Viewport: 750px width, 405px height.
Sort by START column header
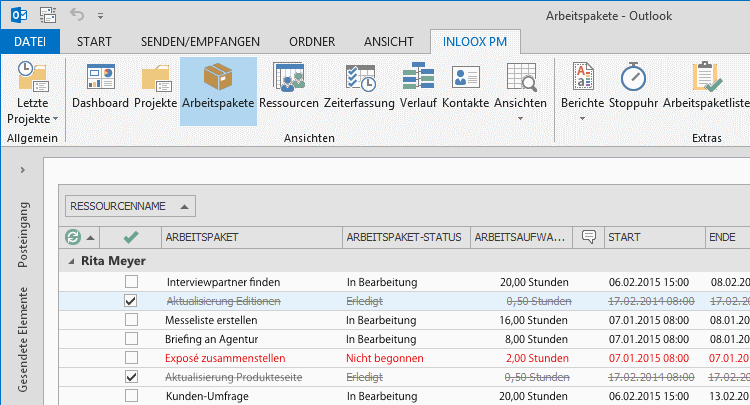[655, 237]
